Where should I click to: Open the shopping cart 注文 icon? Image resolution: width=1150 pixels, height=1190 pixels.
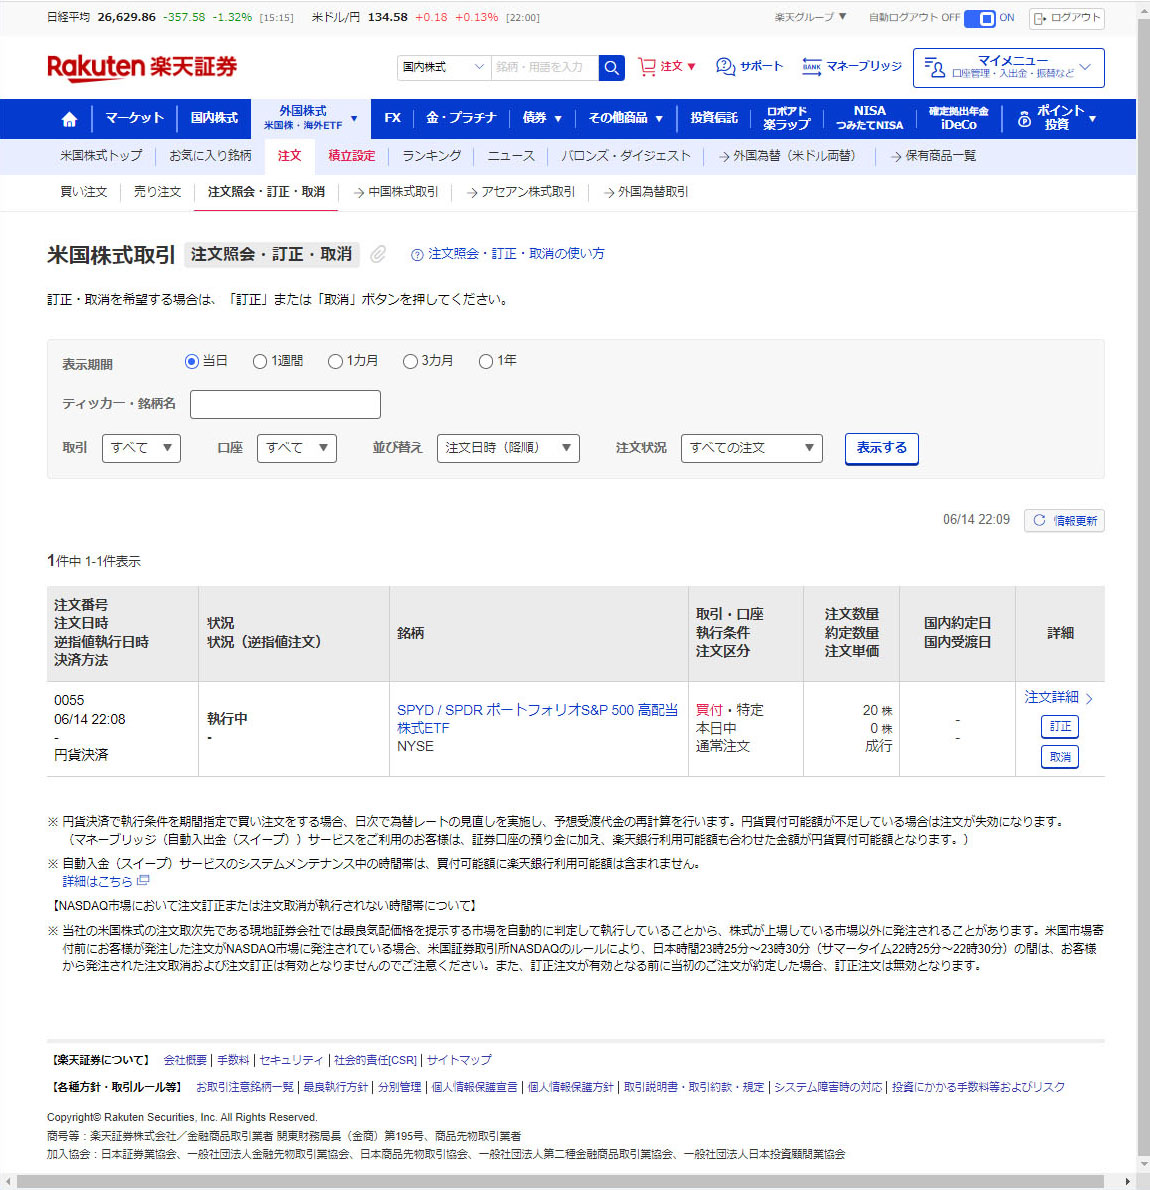click(x=648, y=67)
